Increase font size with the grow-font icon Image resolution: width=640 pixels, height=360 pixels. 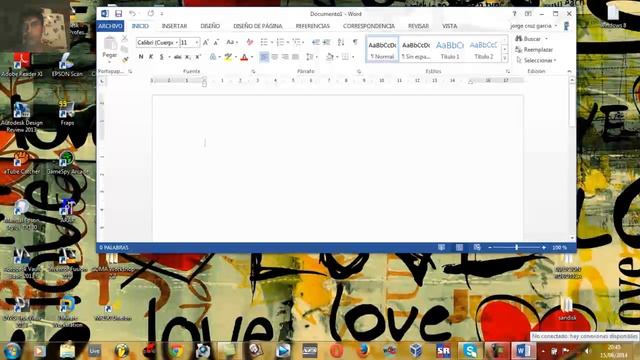206,42
